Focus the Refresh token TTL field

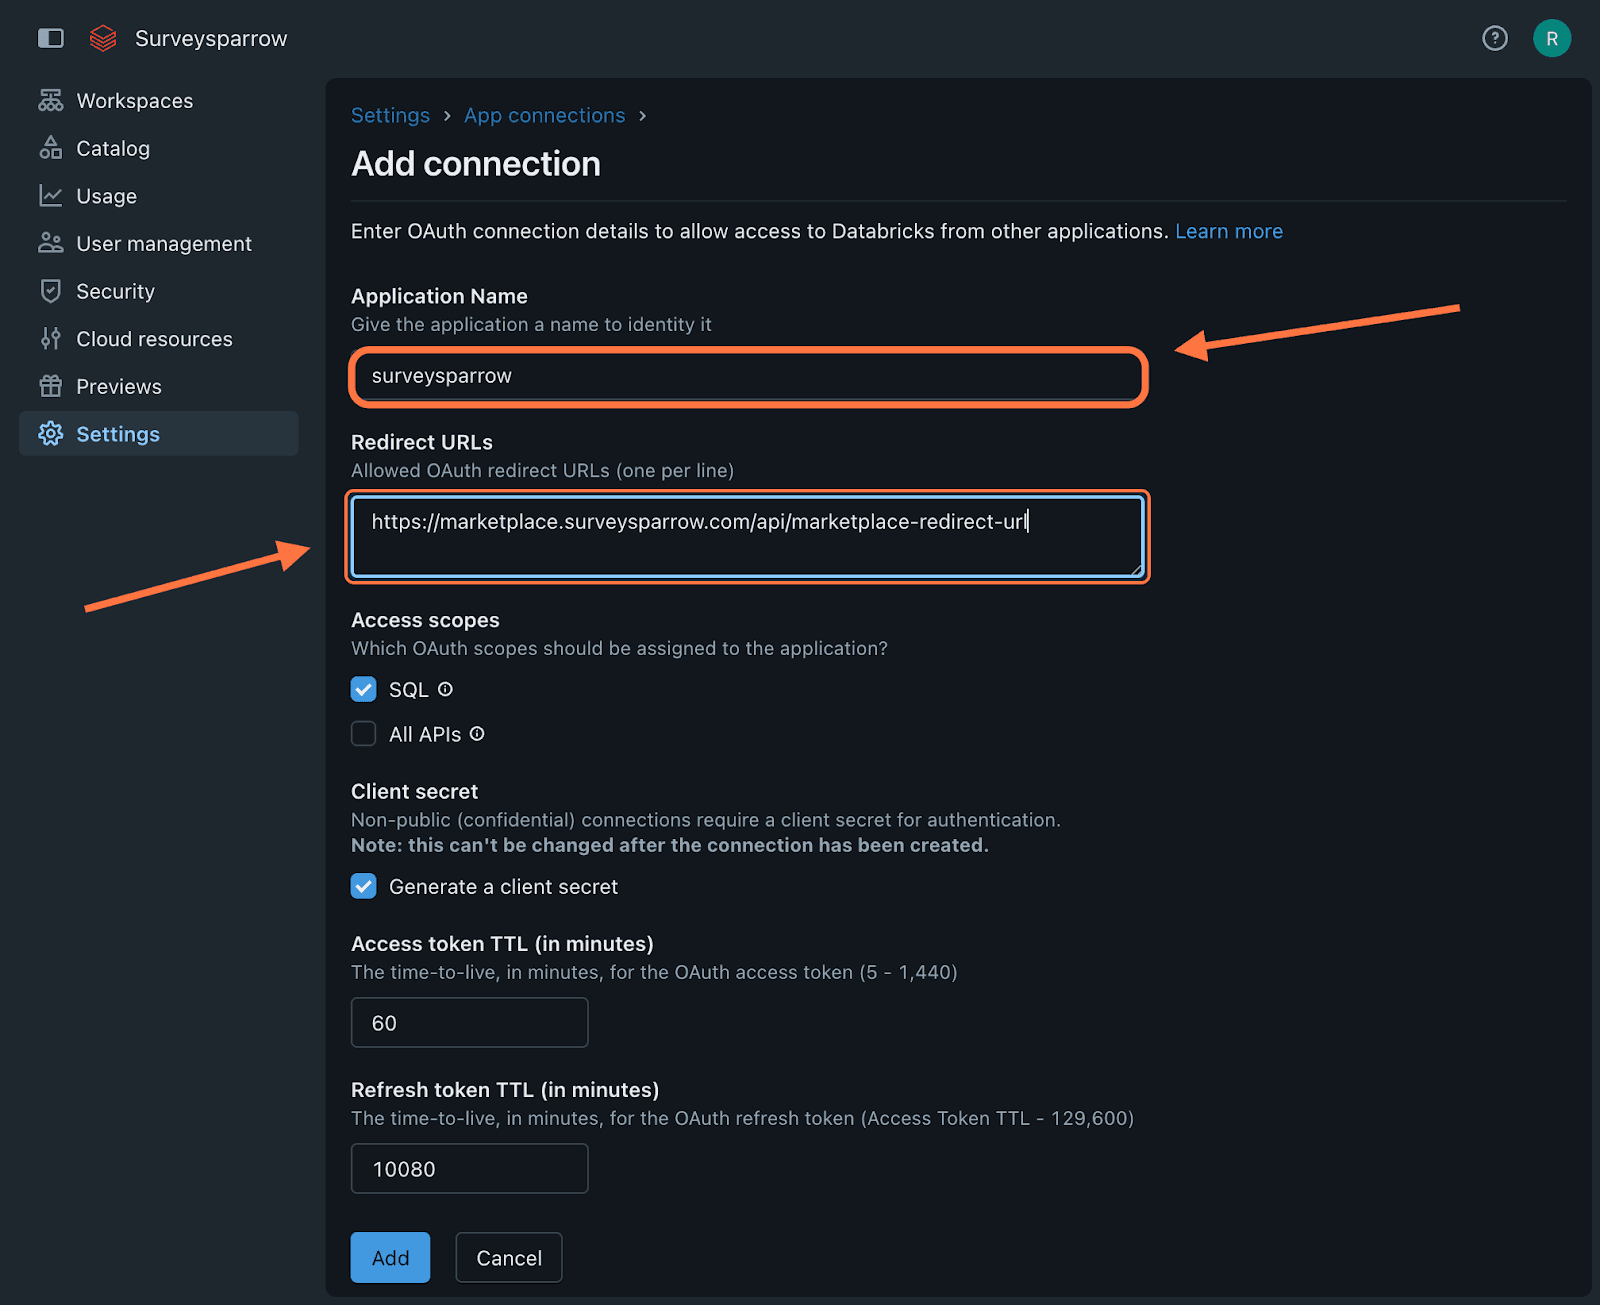point(469,1168)
